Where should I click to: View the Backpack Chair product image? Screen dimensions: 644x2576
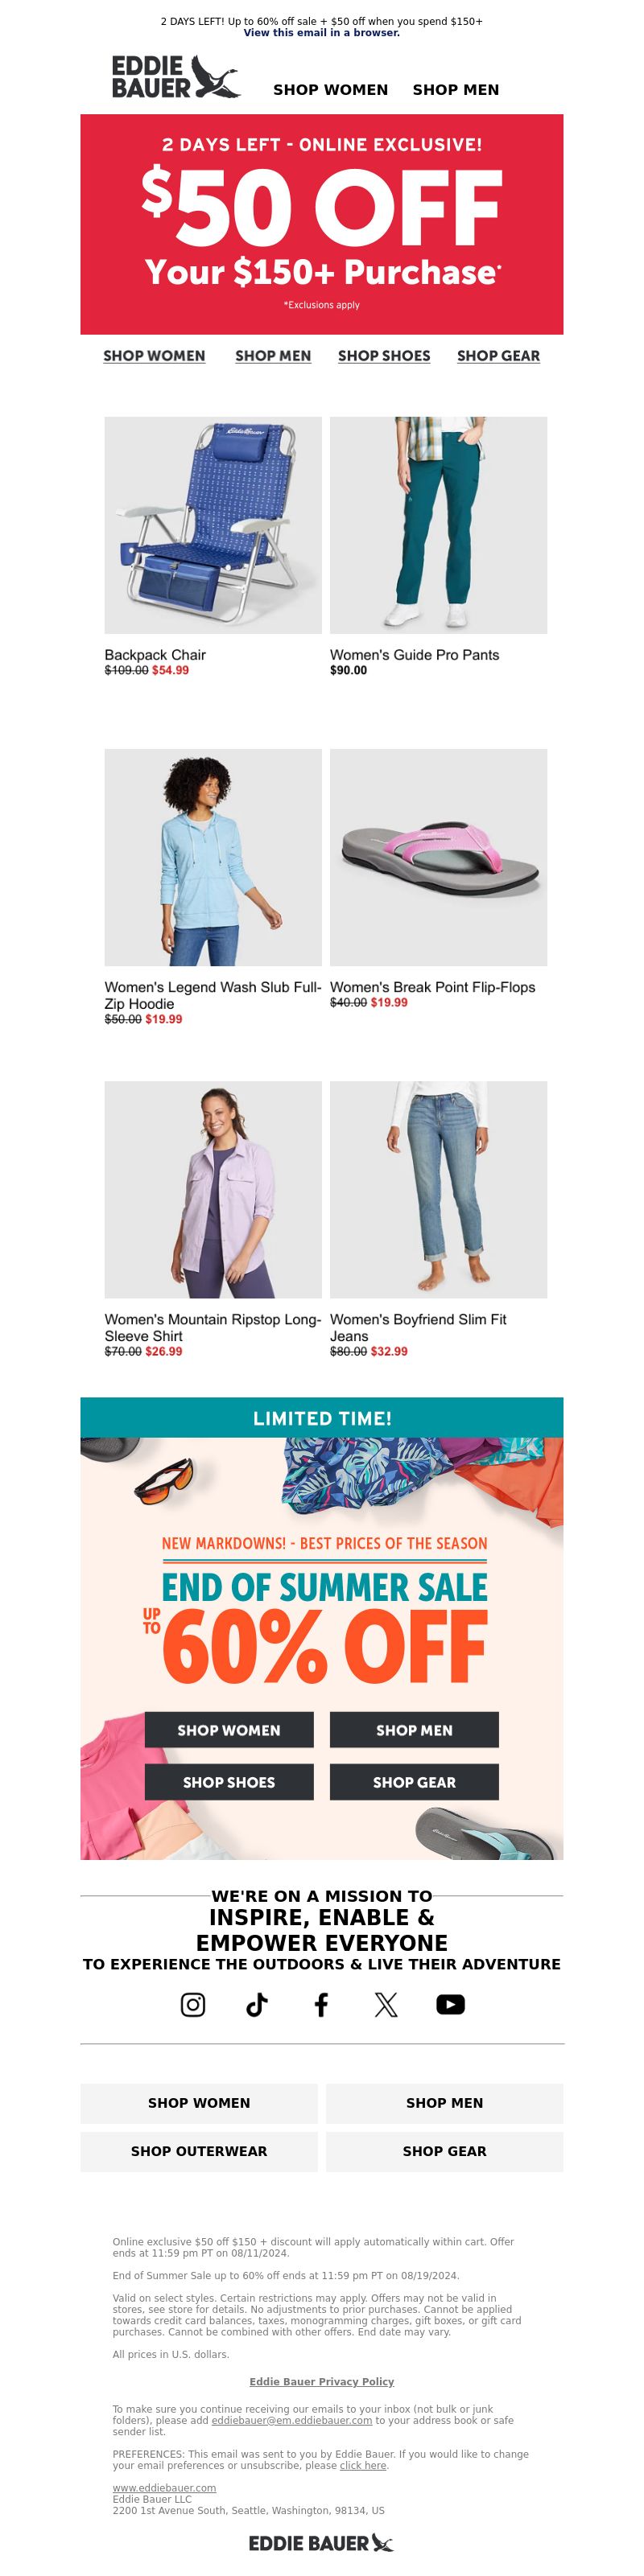(x=213, y=525)
